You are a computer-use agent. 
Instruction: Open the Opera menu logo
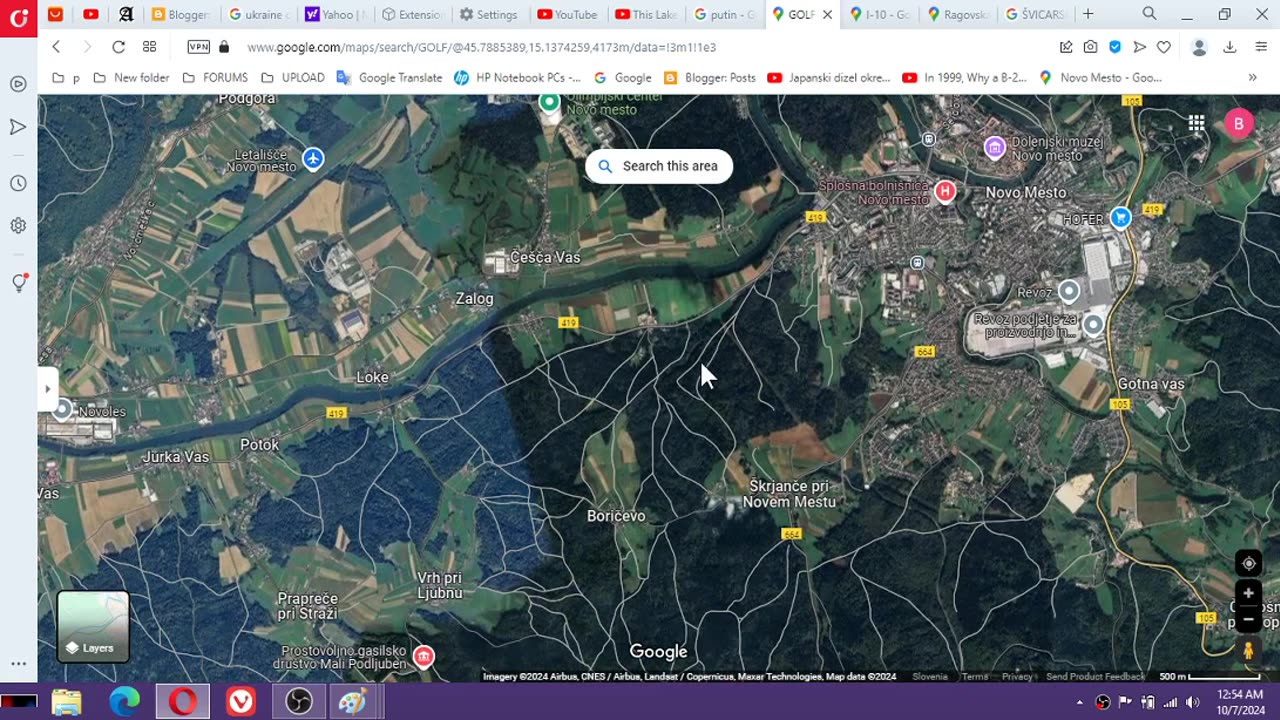(x=18, y=18)
